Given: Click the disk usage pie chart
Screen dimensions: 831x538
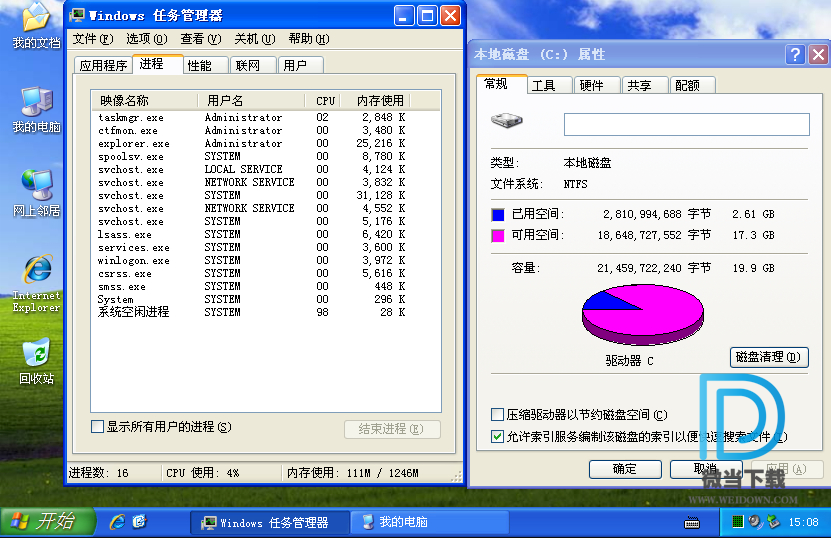Looking at the screenshot, I should pos(643,314).
